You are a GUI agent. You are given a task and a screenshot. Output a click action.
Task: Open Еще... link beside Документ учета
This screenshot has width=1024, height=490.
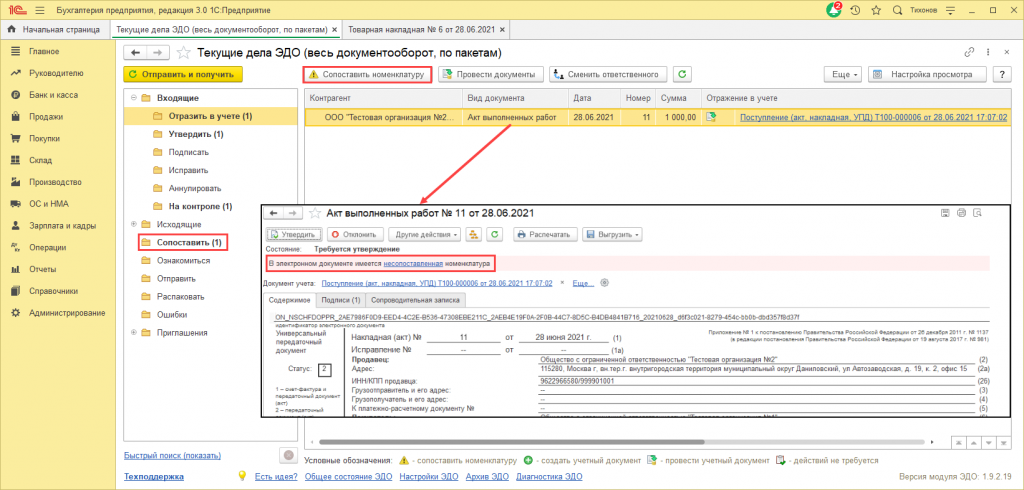pyautogui.click(x=583, y=284)
